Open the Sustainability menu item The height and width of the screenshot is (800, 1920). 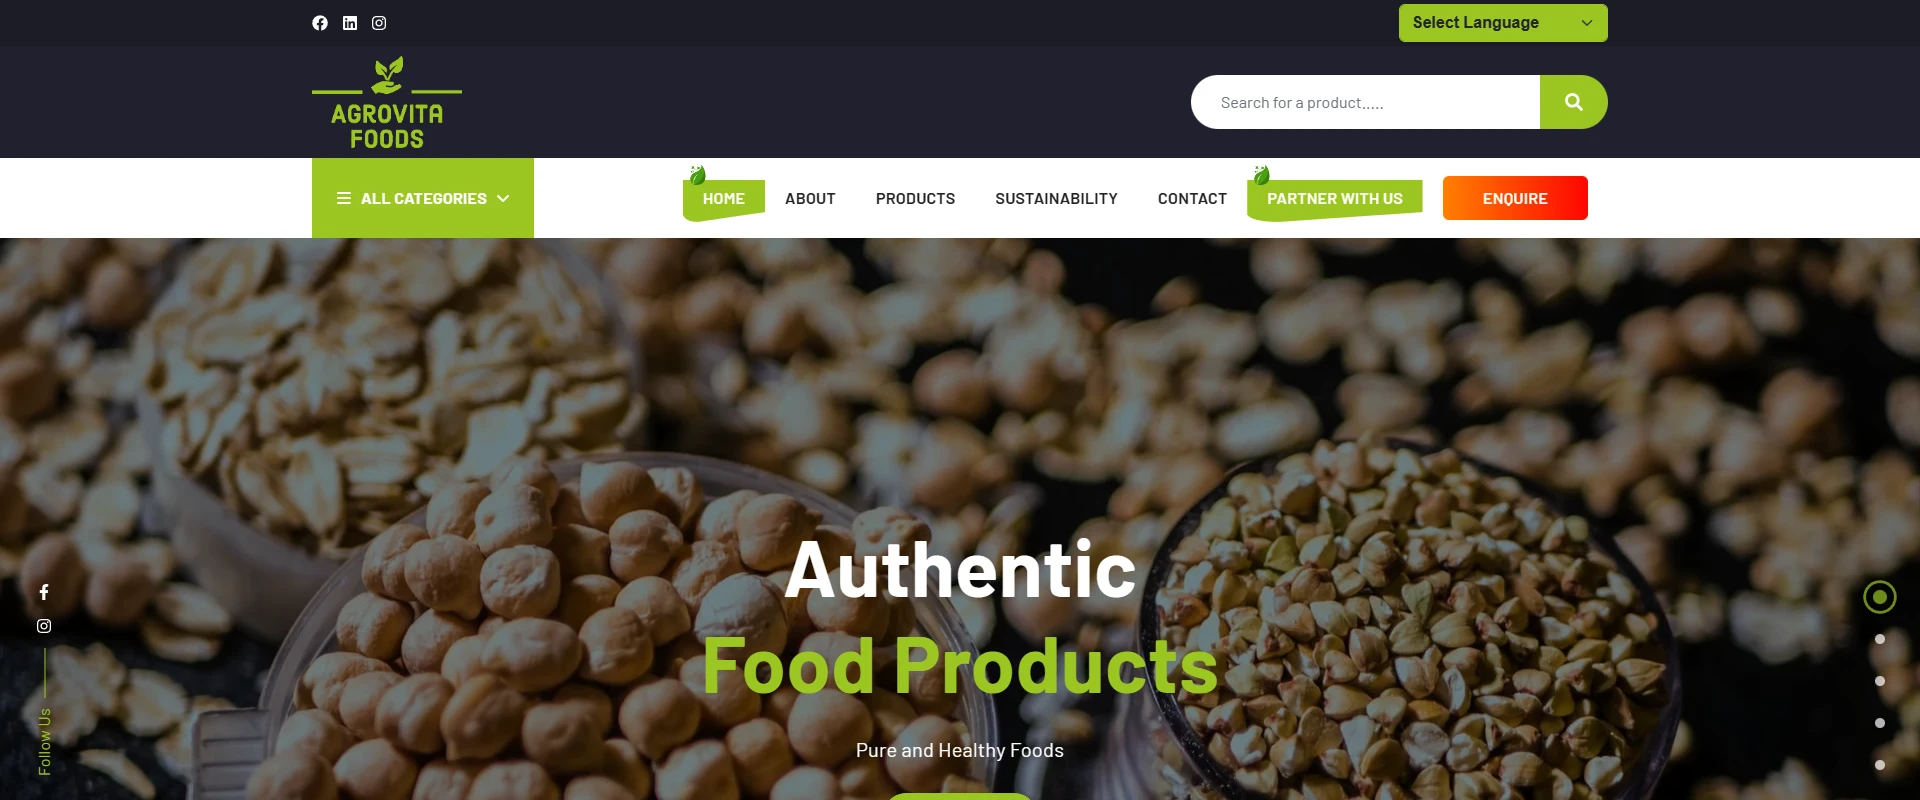point(1056,199)
